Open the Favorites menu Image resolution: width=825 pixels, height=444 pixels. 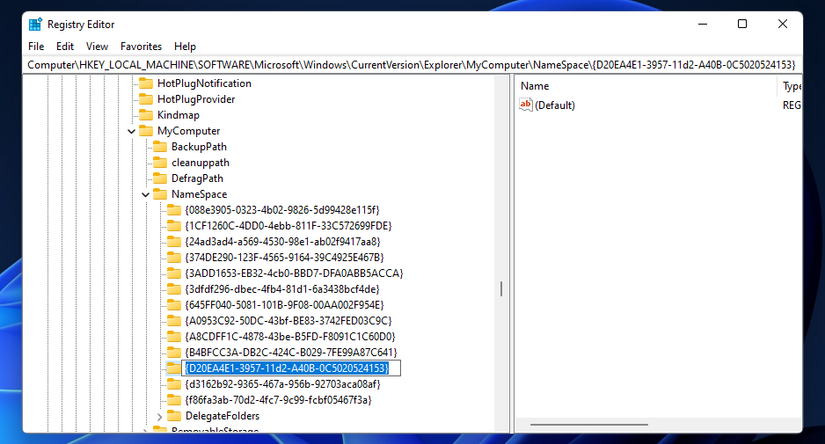tap(140, 46)
